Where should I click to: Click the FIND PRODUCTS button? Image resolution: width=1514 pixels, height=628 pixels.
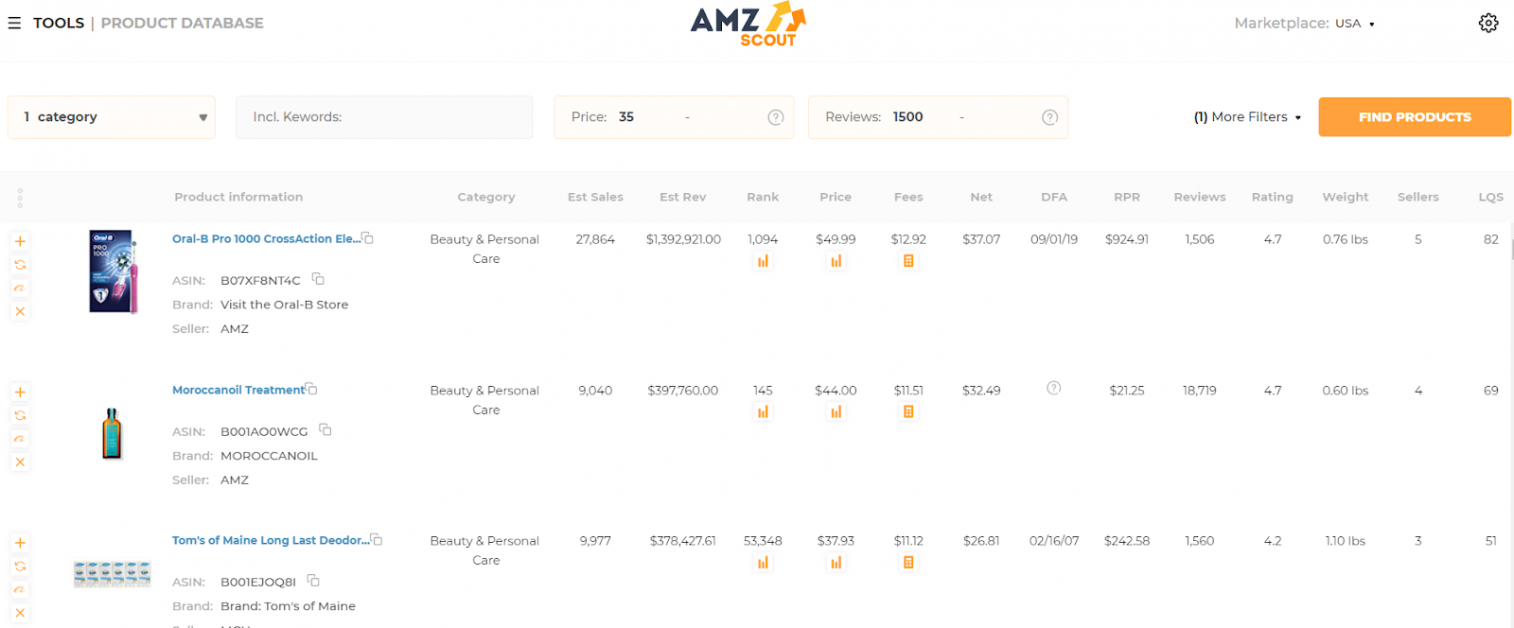[x=1414, y=117]
